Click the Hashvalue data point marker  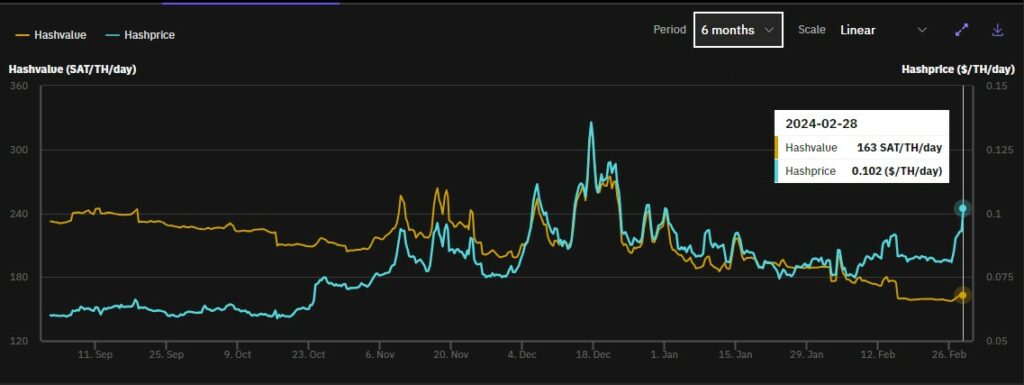click(x=962, y=295)
